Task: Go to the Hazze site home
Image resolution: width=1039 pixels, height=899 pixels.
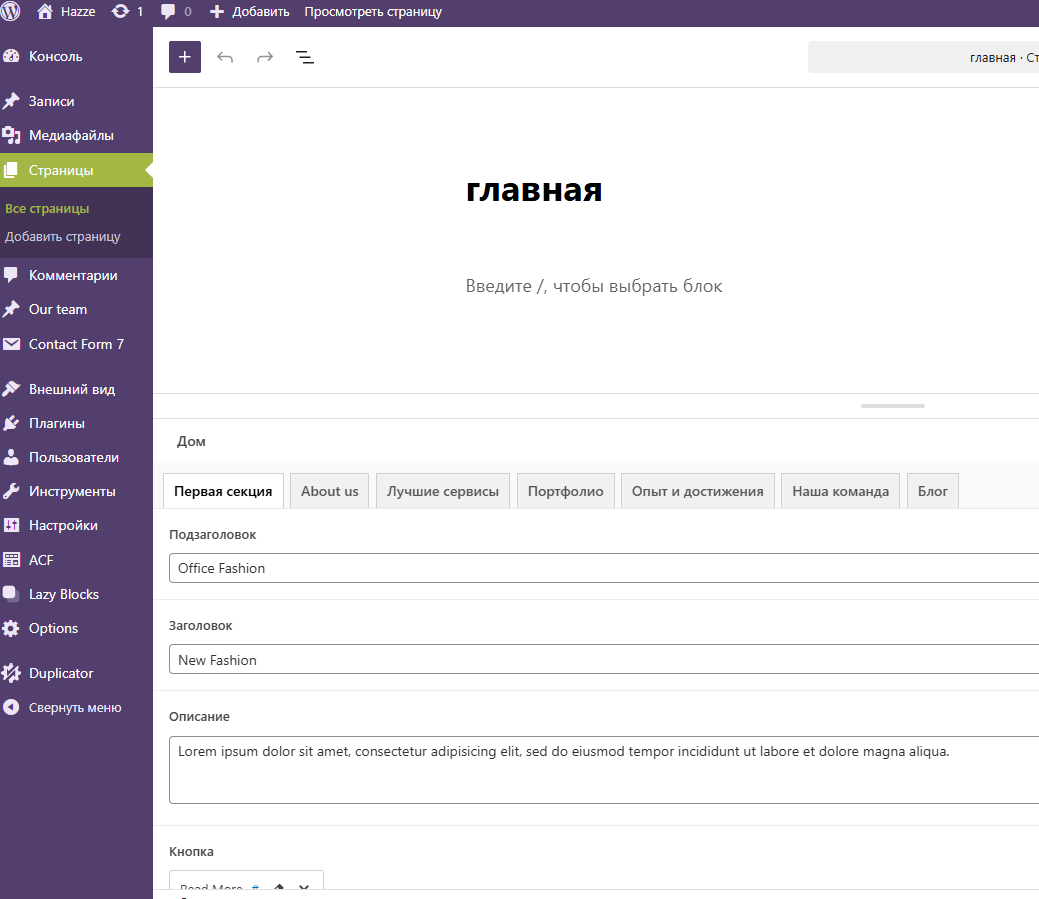Action: [66, 11]
